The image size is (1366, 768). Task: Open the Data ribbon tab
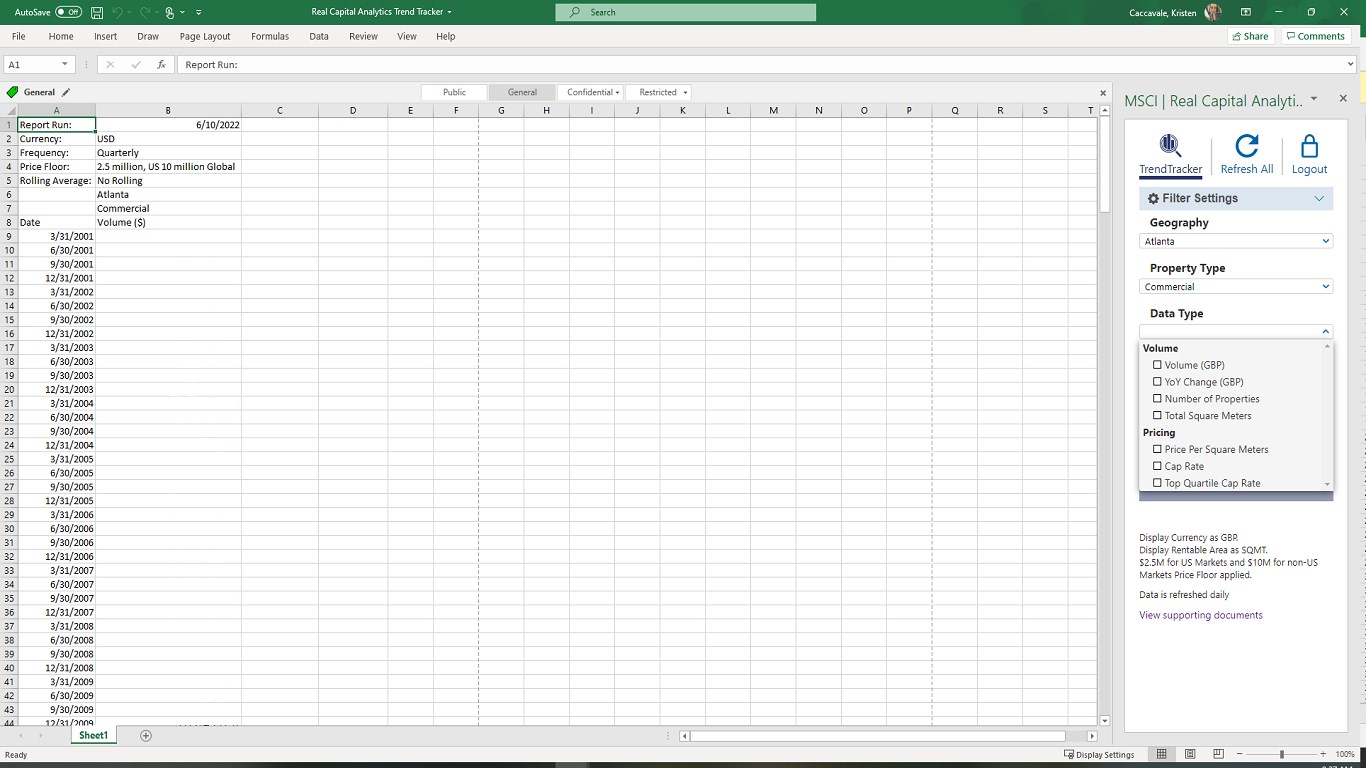(x=319, y=36)
